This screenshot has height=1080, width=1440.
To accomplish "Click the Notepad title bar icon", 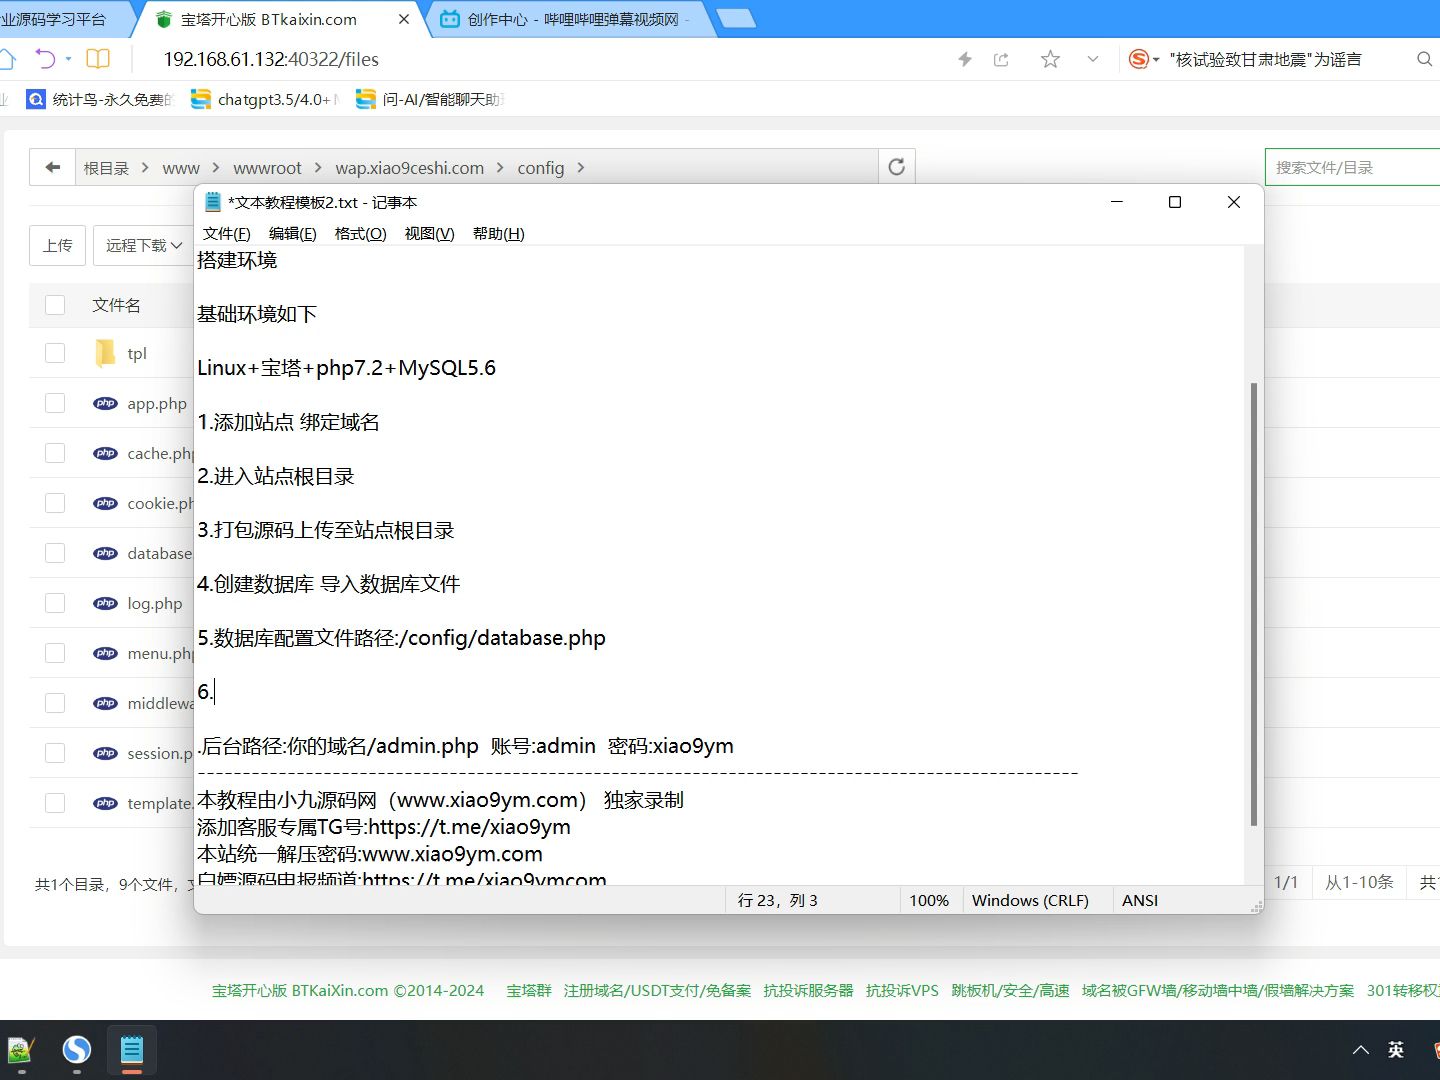I will (x=212, y=202).
